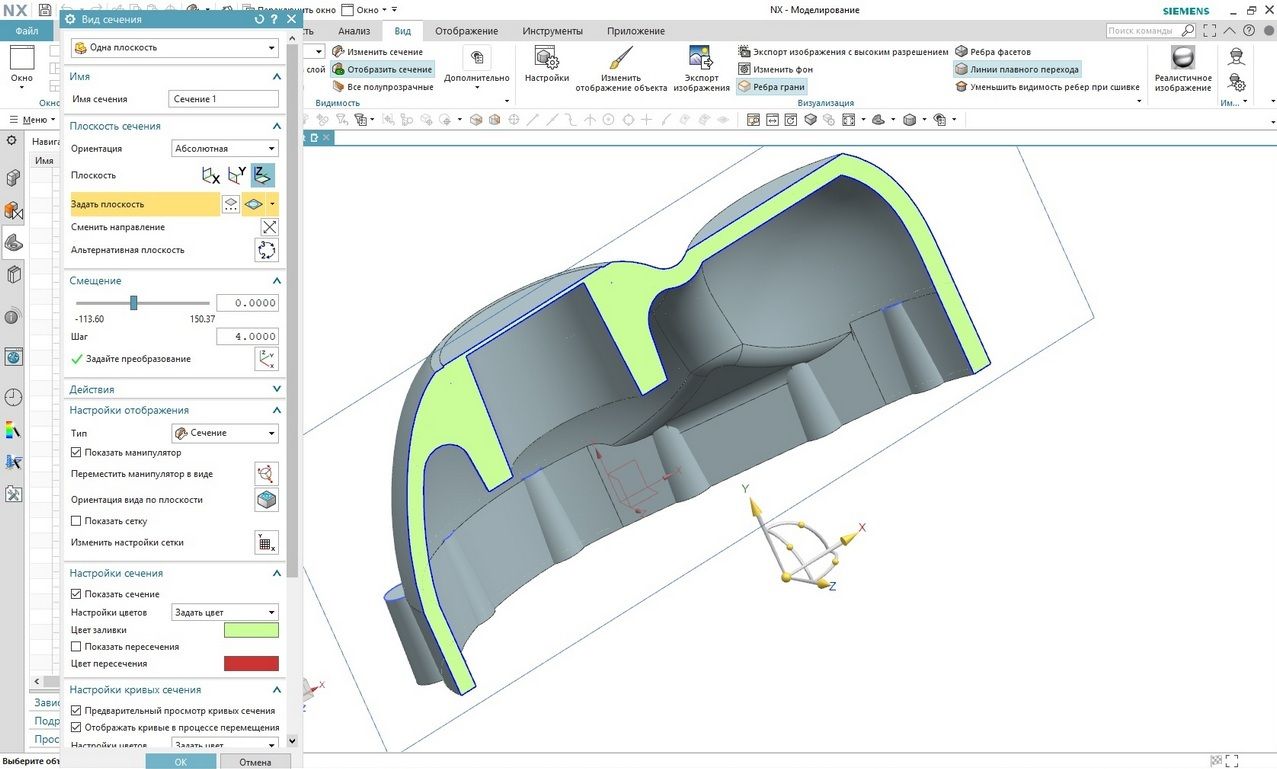Open the Тип dropdown showing Сечение

click(x=225, y=433)
